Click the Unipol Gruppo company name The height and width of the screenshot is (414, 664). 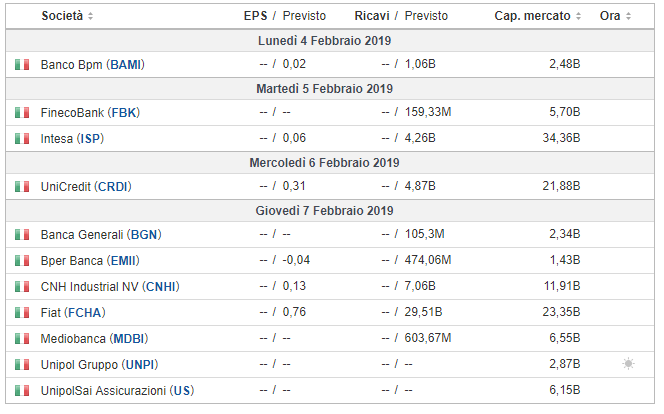coord(79,364)
